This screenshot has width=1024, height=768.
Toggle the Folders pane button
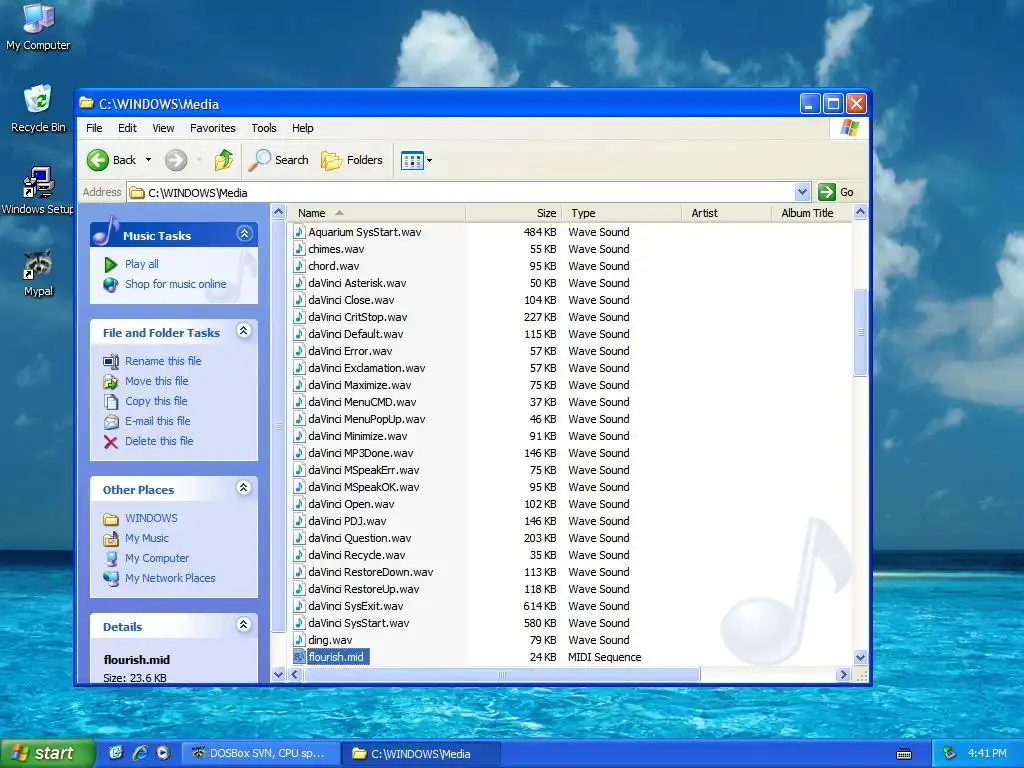(x=351, y=160)
